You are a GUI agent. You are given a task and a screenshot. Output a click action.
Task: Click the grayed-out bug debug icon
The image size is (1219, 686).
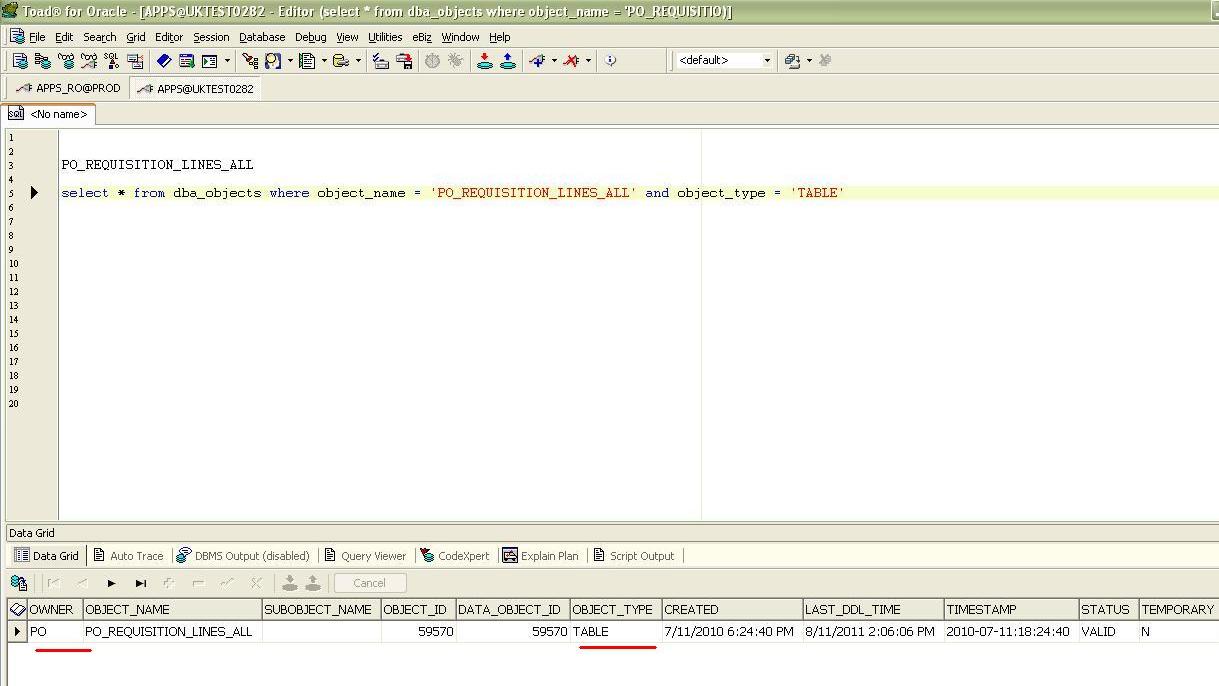coord(455,60)
